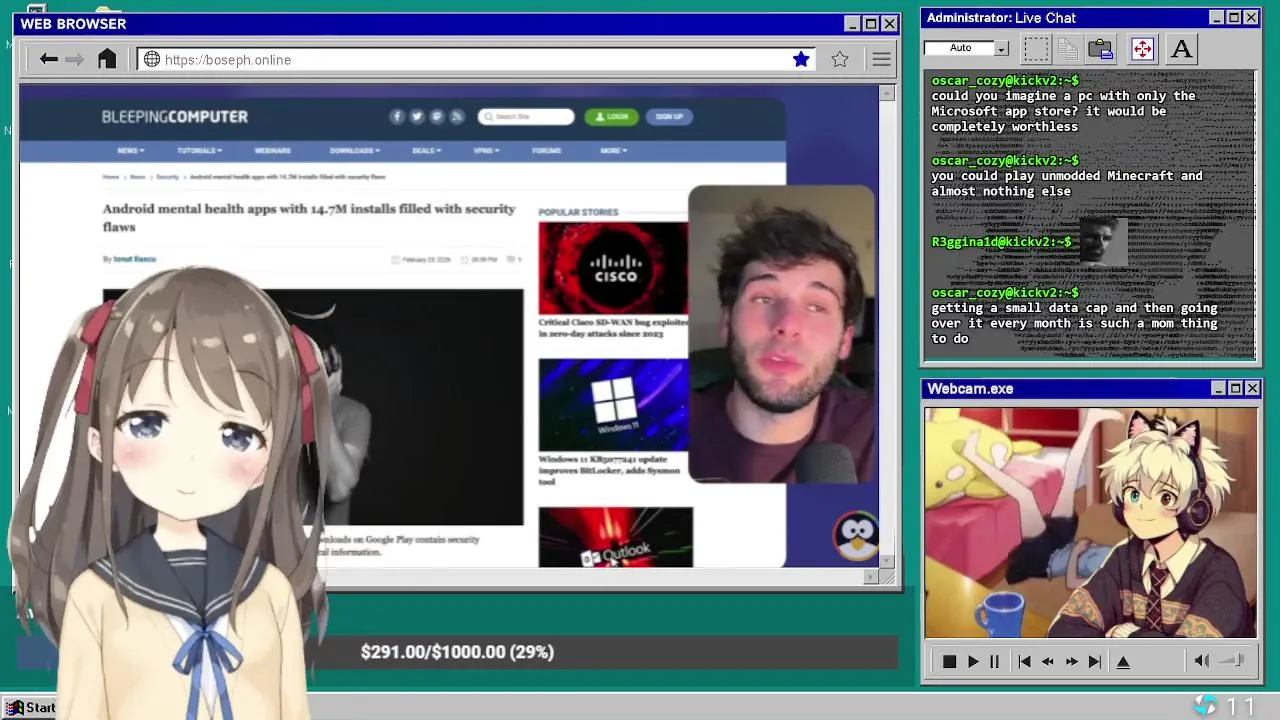Click the taskbar clock
This screenshot has width=1280, height=720.
click(1240, 706)
